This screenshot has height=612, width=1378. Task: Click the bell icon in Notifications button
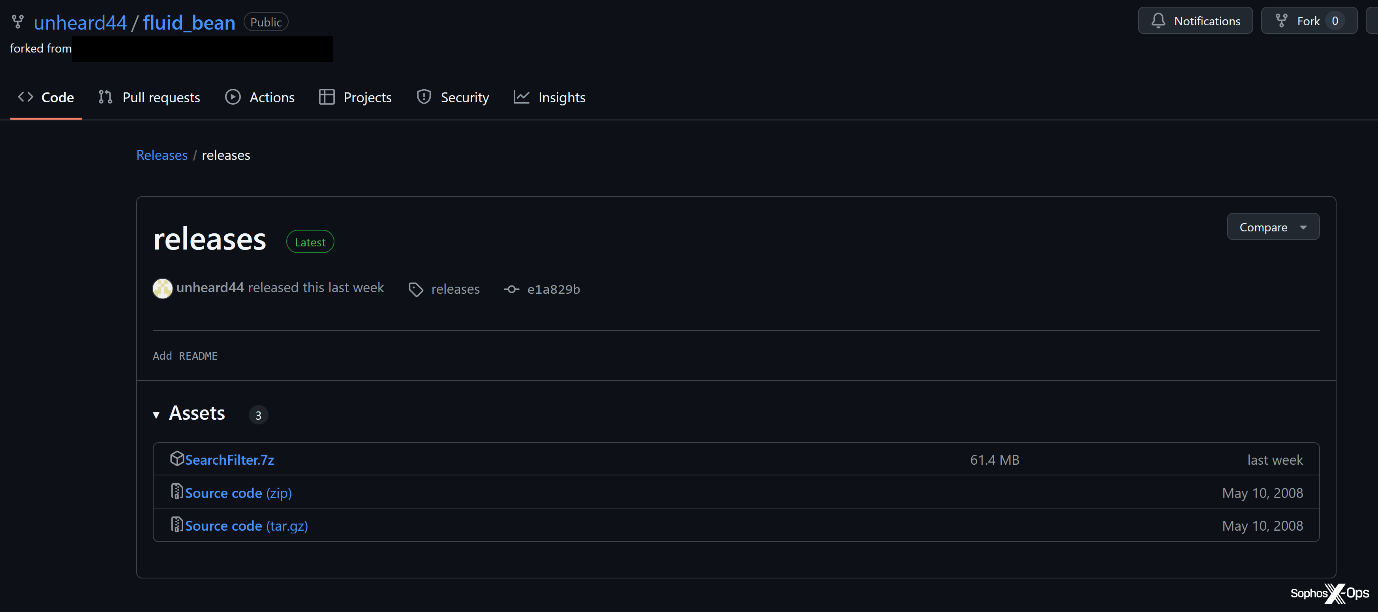(x=1159, y=21)
